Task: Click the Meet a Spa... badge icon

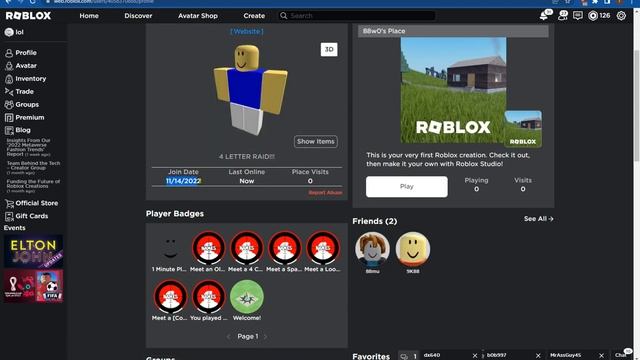Action: pos(284,248)
